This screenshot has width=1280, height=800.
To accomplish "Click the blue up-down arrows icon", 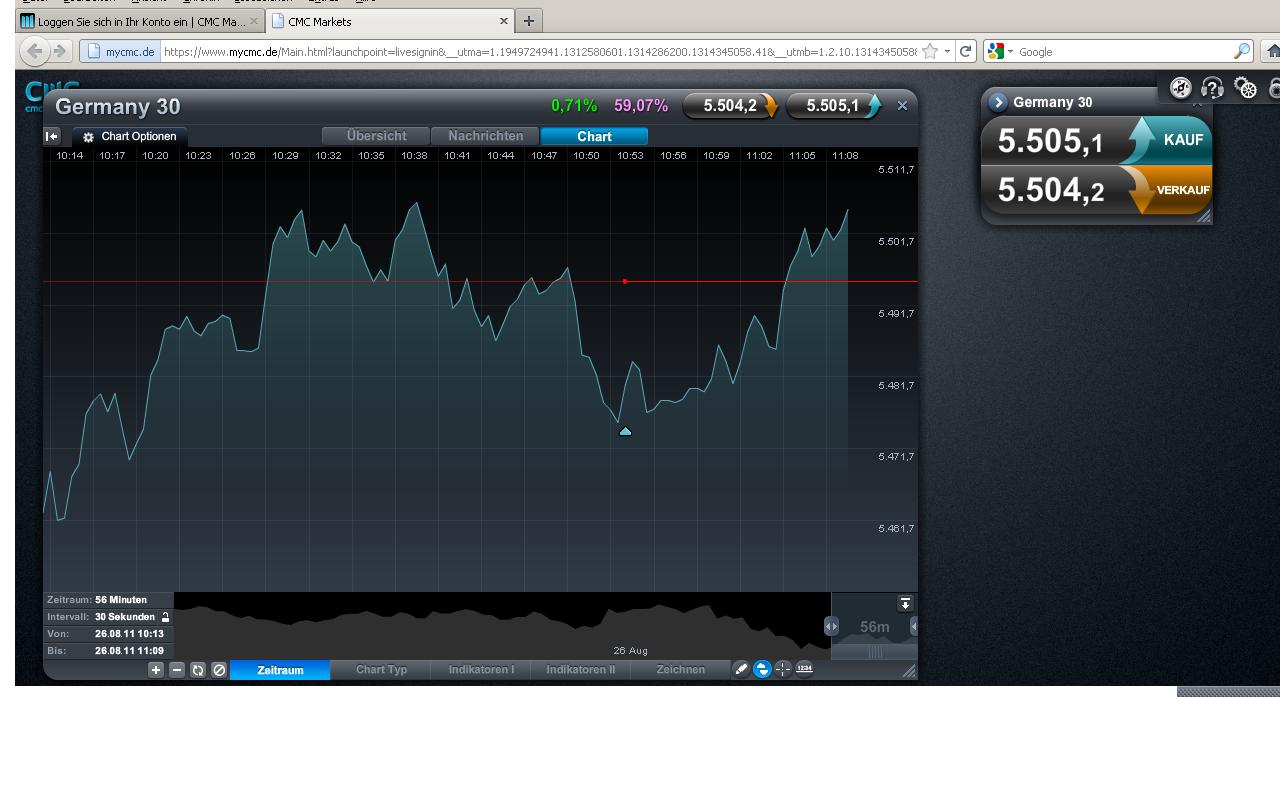I will click(x=762, y=669).
